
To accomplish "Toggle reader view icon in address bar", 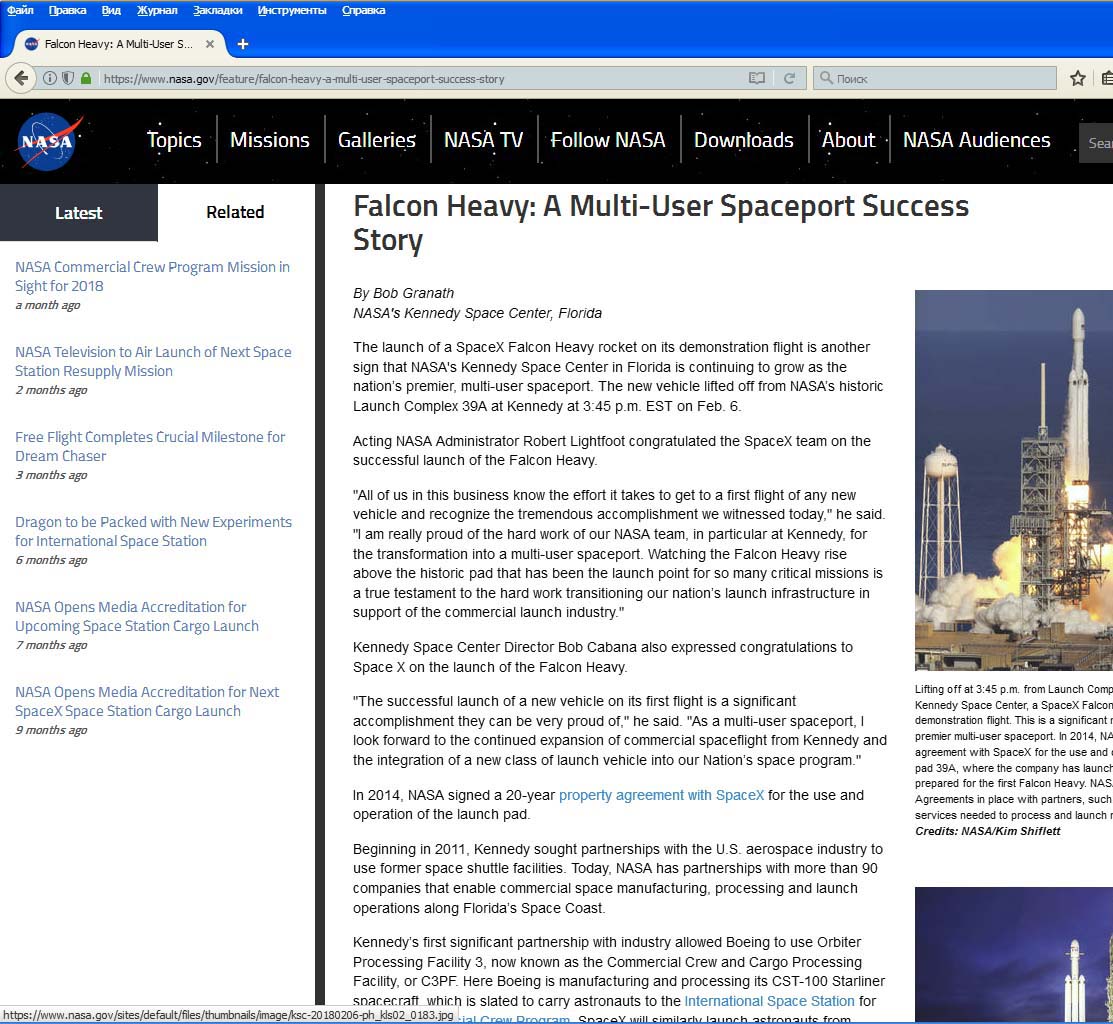I will [x=757, y=78].
